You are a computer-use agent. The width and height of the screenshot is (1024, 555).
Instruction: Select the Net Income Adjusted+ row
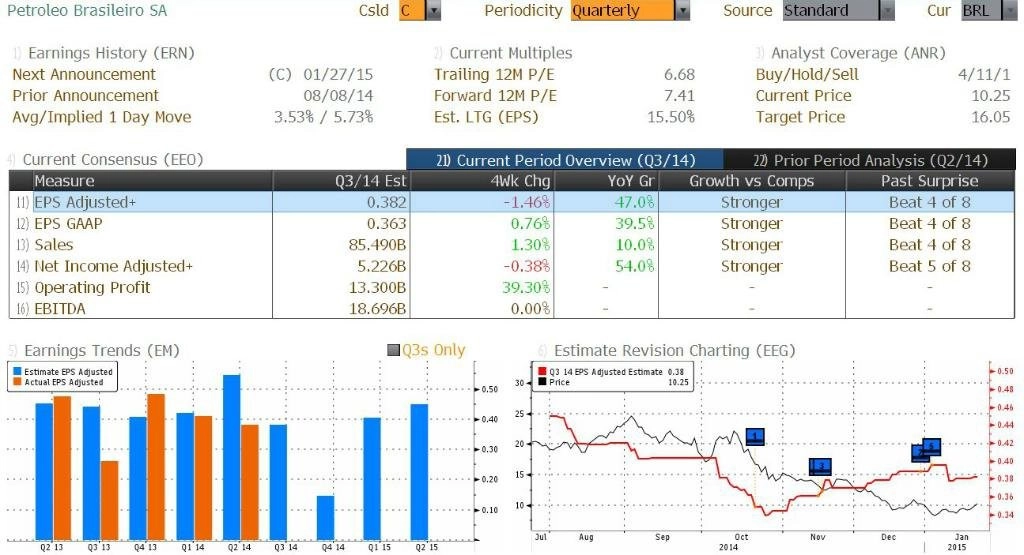512,266
